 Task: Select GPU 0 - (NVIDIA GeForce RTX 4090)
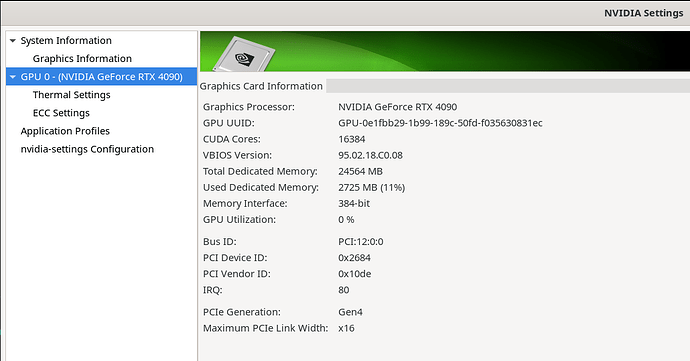[x=102, y=77]
